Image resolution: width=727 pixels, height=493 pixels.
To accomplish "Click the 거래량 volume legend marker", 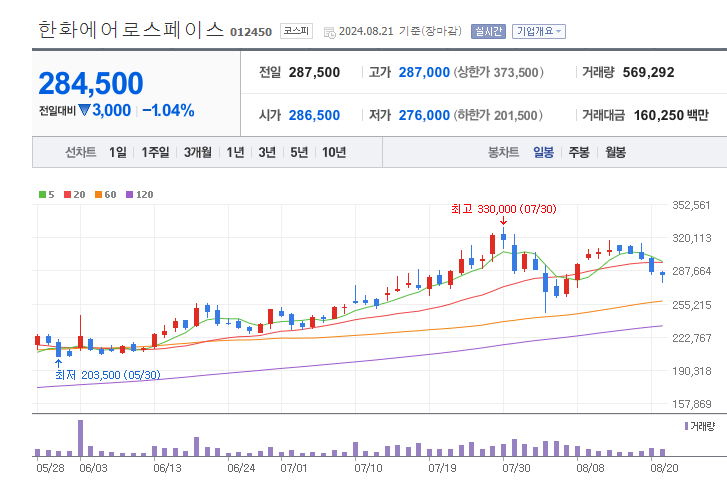I will [x=687, y=426].
